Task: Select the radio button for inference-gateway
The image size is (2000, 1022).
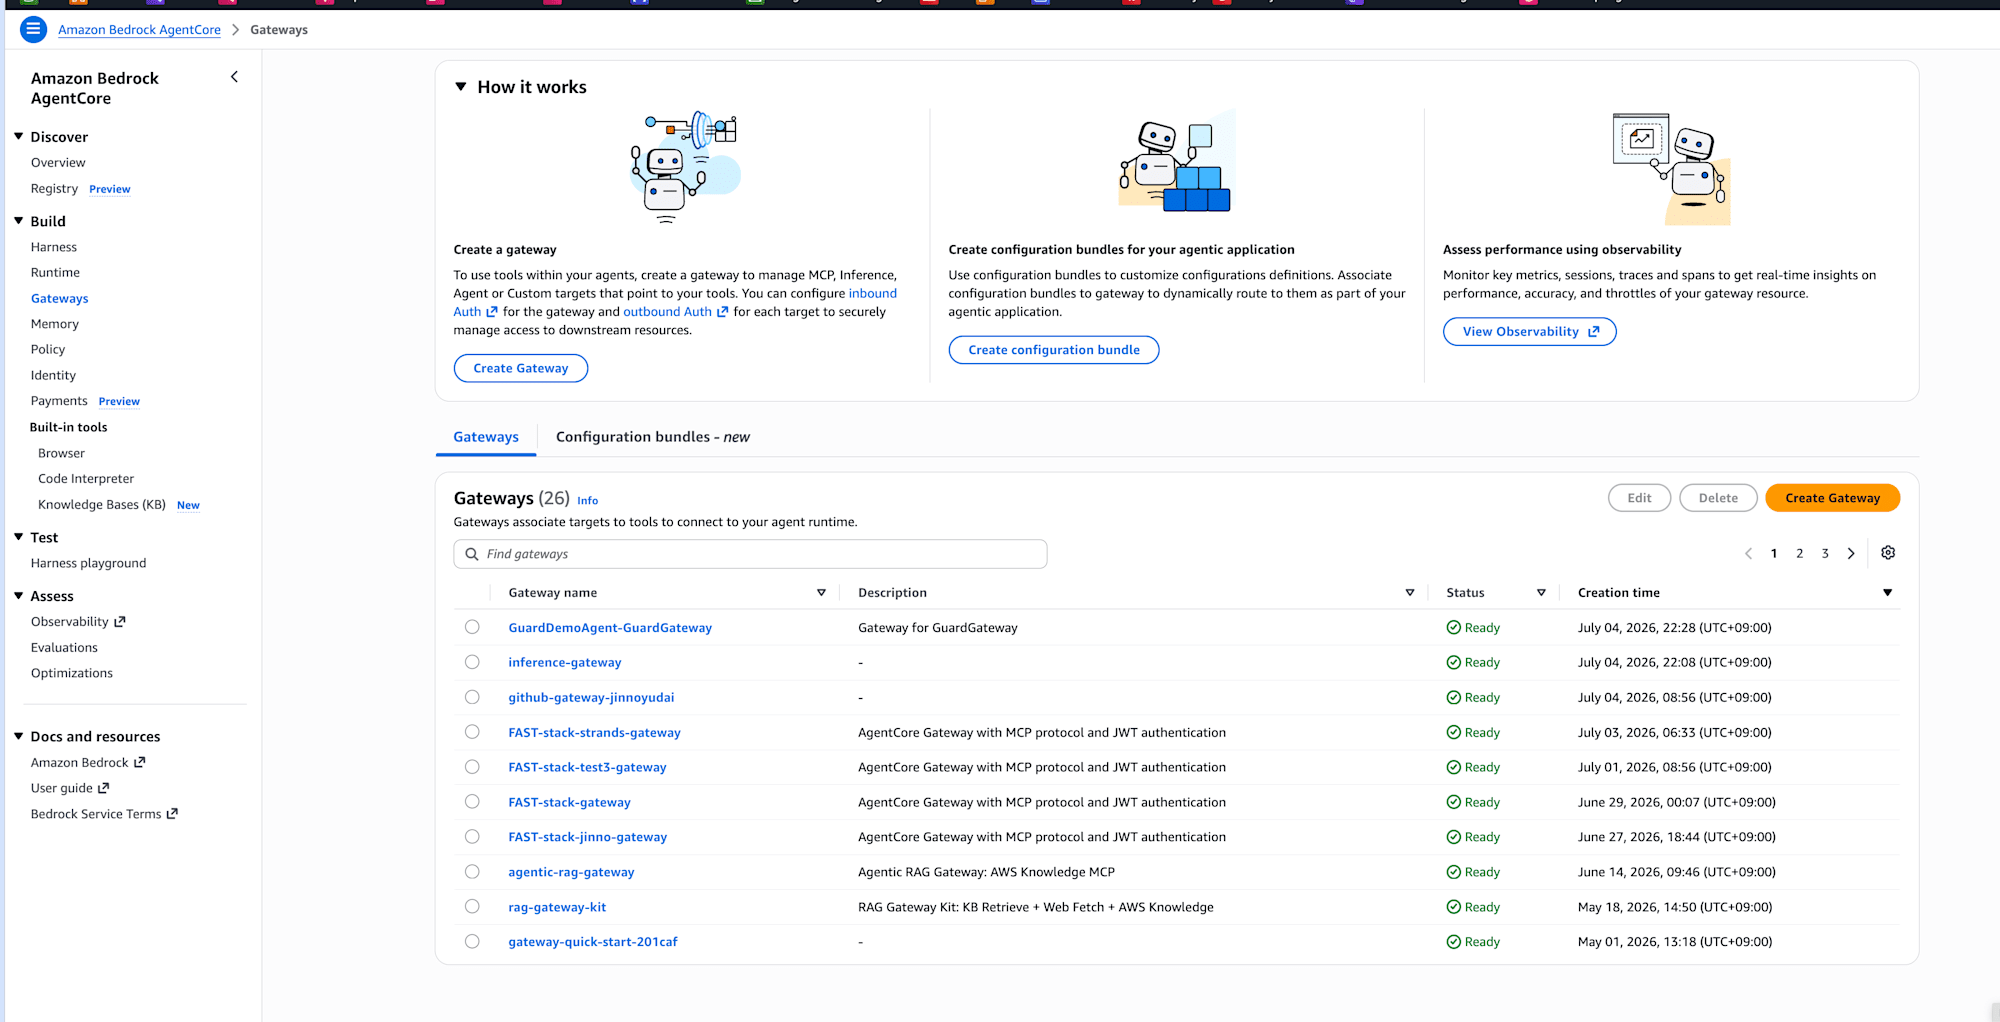Action: 472,662
